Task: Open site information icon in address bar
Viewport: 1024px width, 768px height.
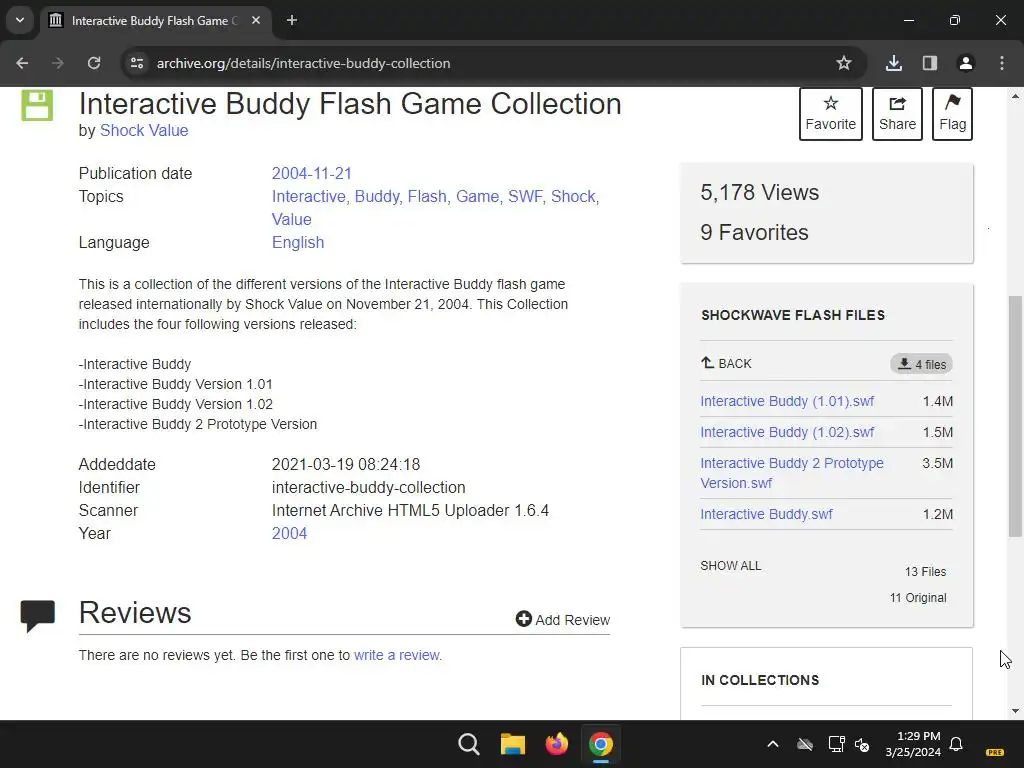Action: tap(137, 63)
